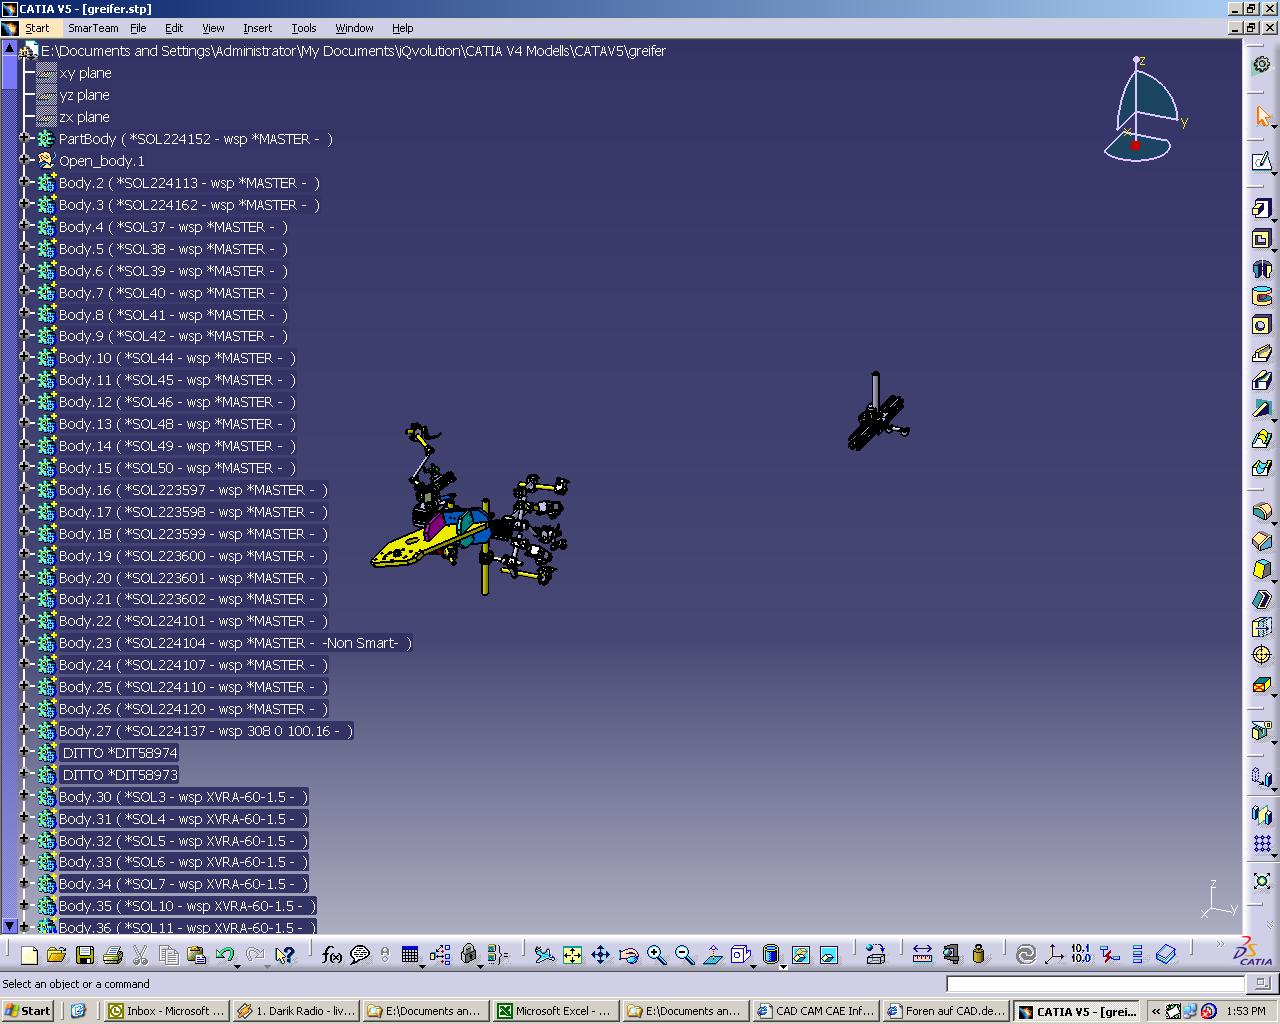
Task: Open the SmarTeam menu
Action: pos(93,28)
